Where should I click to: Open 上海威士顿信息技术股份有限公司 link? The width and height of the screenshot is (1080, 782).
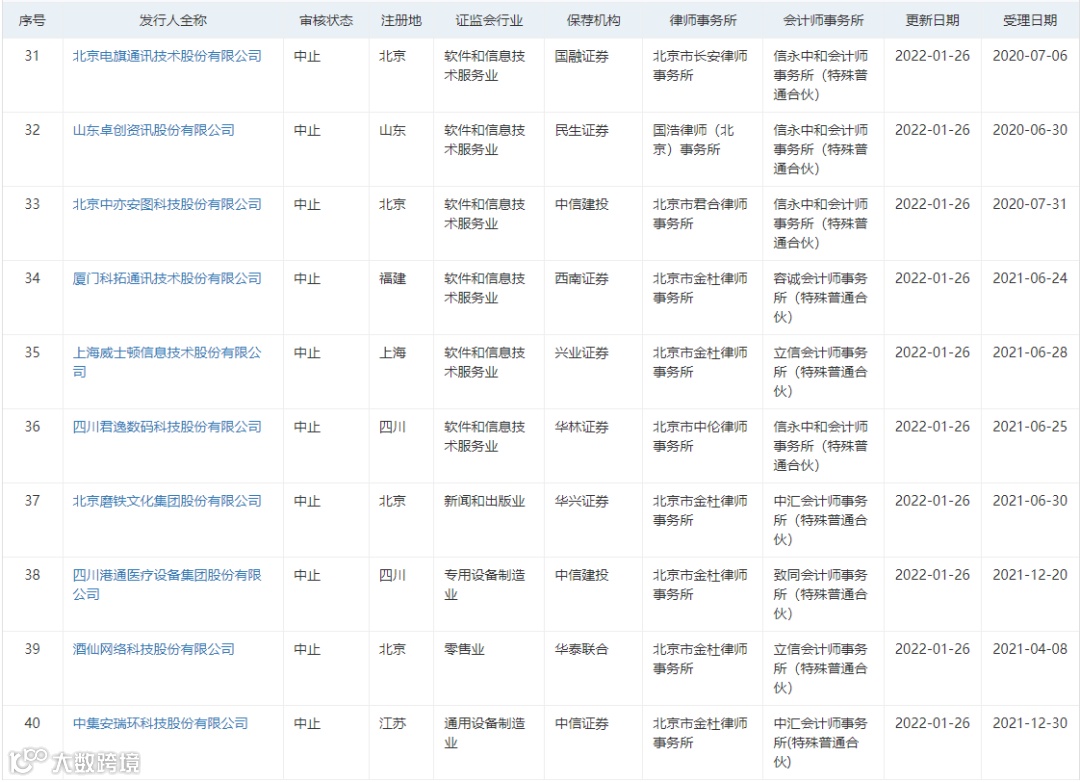pos(167,362)
